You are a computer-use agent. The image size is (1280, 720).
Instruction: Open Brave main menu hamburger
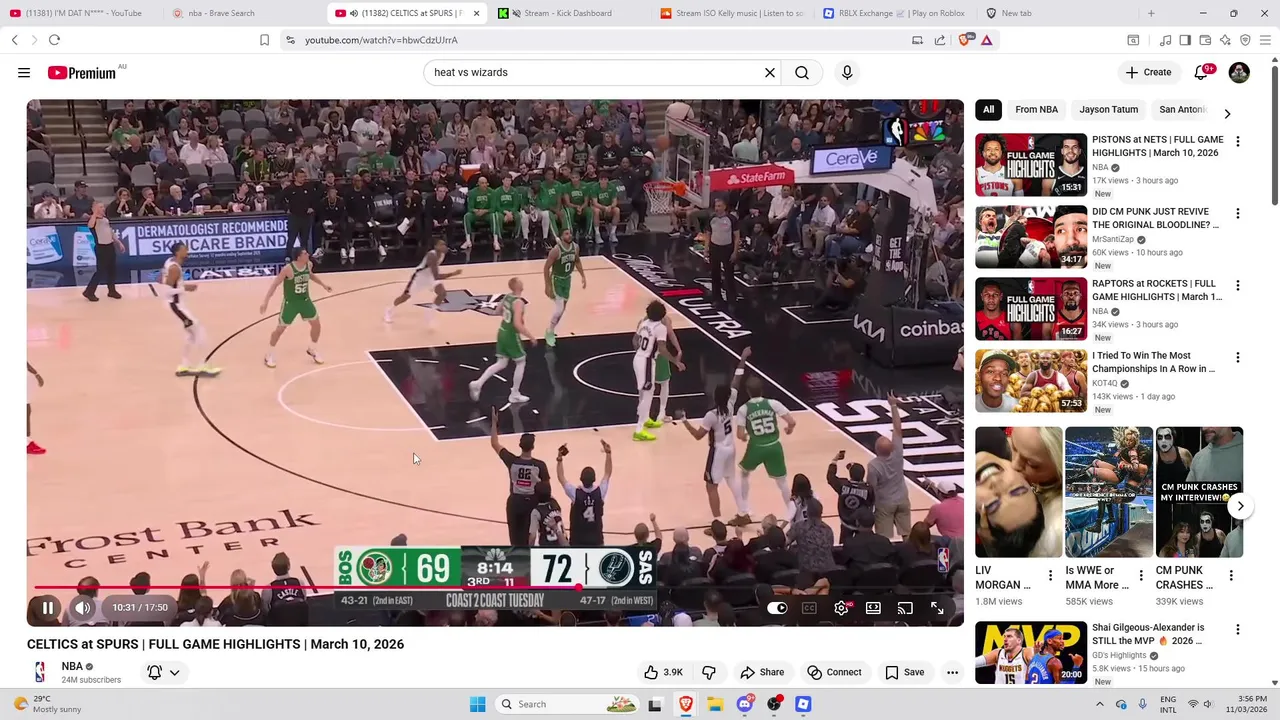[1265, 40]
